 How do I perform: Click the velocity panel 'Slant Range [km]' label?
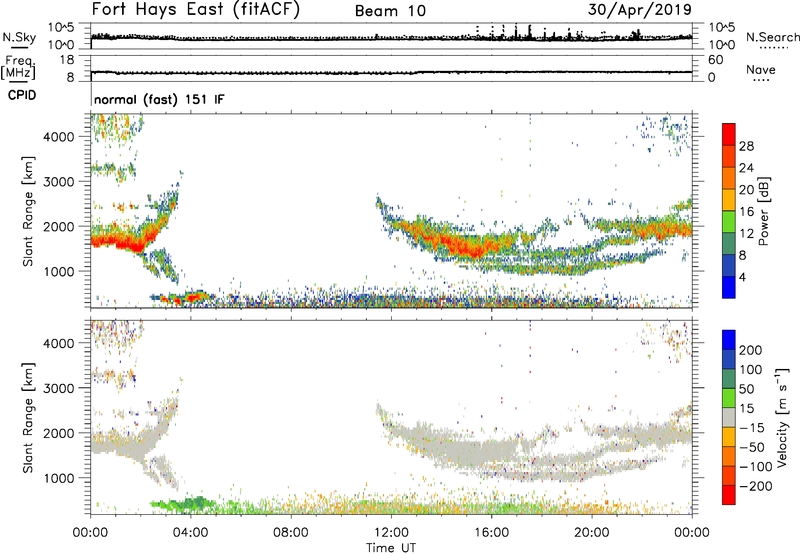tap(29, 417)
